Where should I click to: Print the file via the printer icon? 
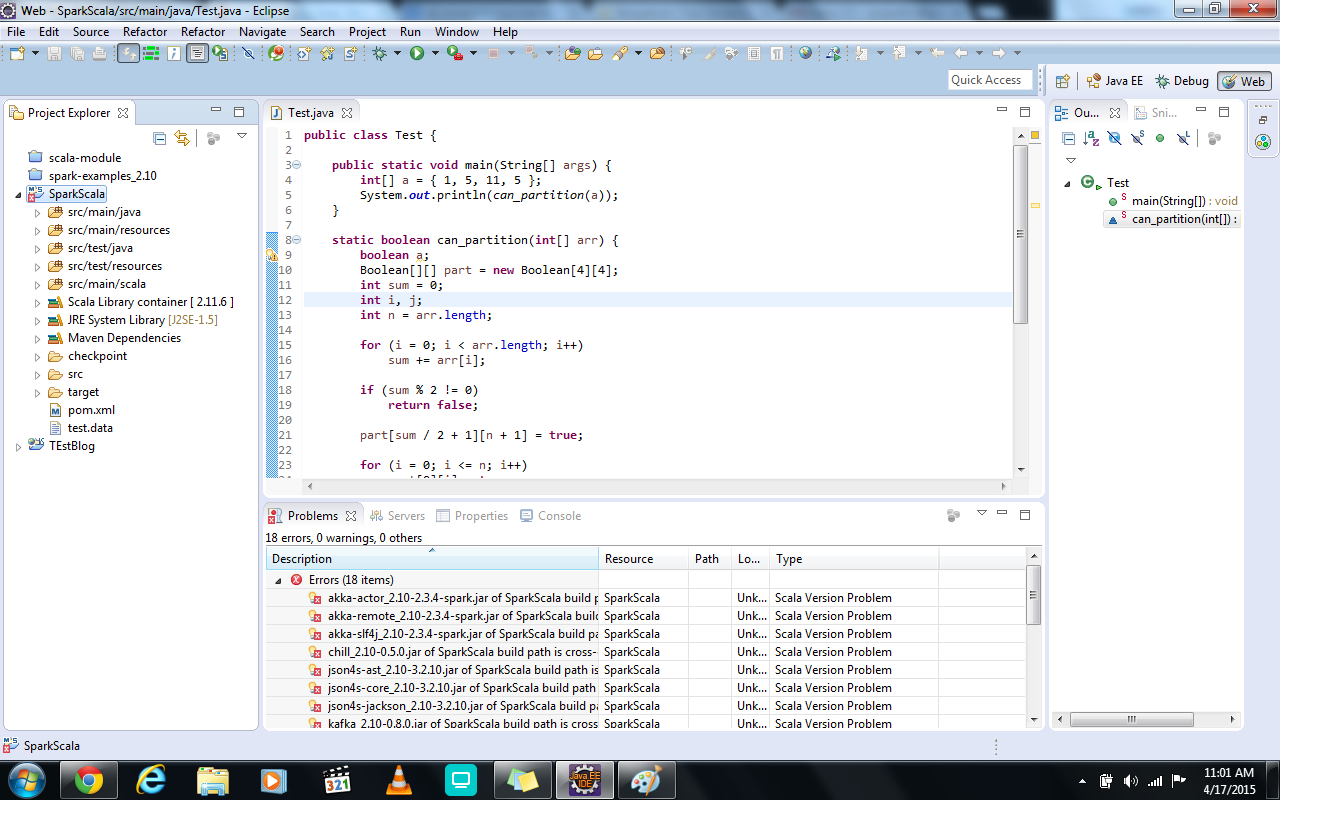point(99,53)
